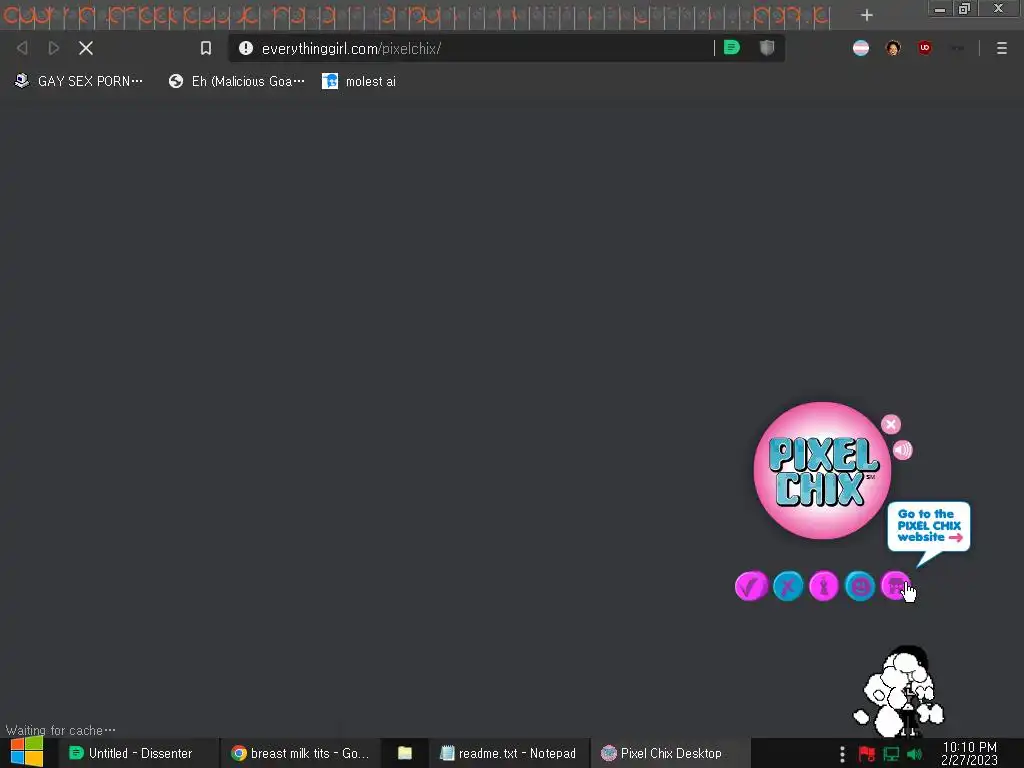Click the black and white poodle character
Image resolution: width=1024 pixels, height=768 pixels.
899,692
